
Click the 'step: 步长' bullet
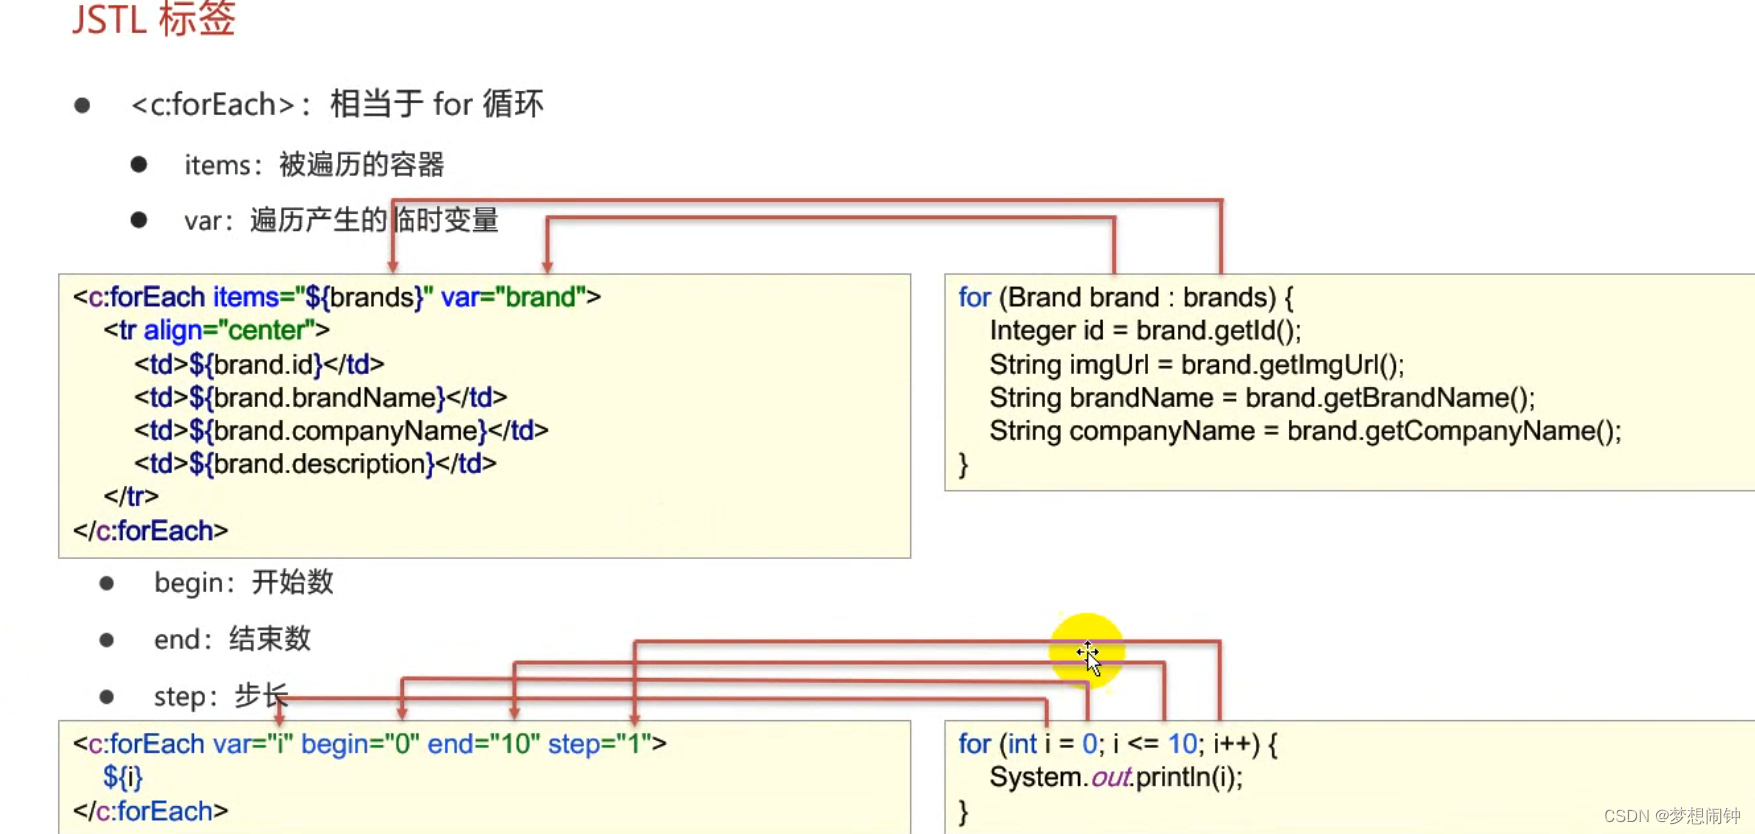pos(221,696)
